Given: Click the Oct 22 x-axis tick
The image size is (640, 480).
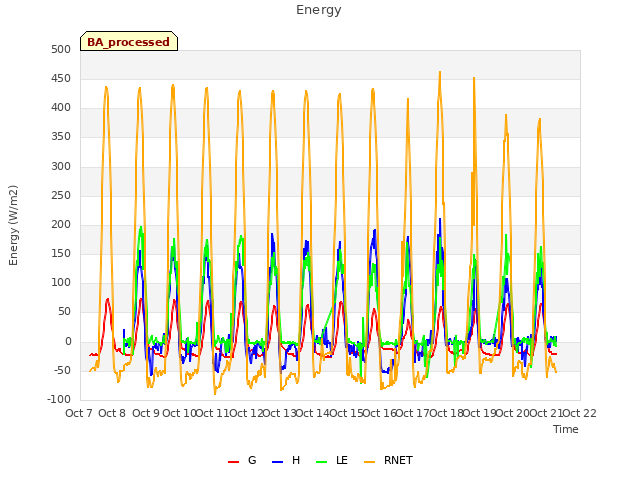Looking at the screenshot, I should pyautogui.click(x=579, y=413).
